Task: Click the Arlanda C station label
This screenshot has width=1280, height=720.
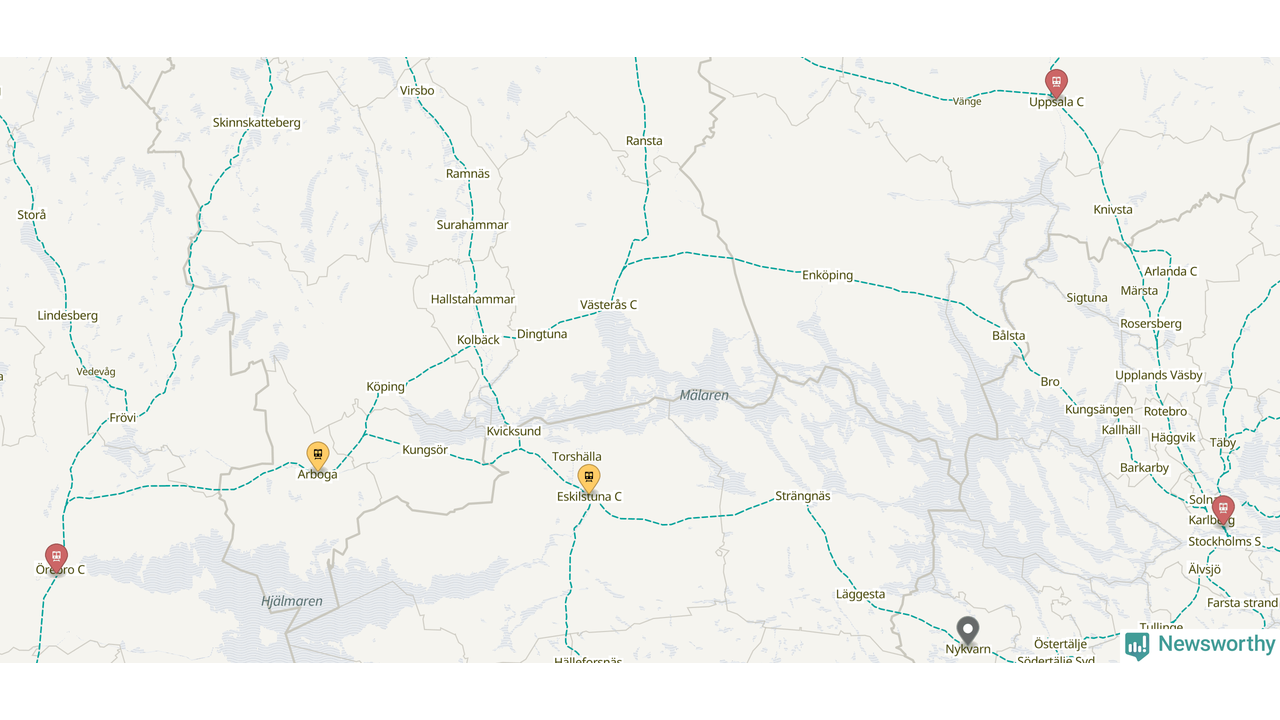Action: coord(1171,272)
